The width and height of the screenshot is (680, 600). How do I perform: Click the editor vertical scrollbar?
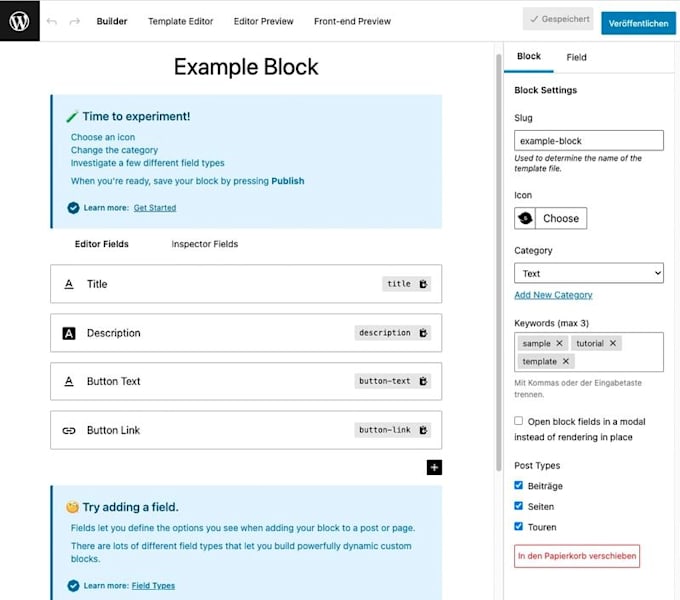[x=499, y=263]
